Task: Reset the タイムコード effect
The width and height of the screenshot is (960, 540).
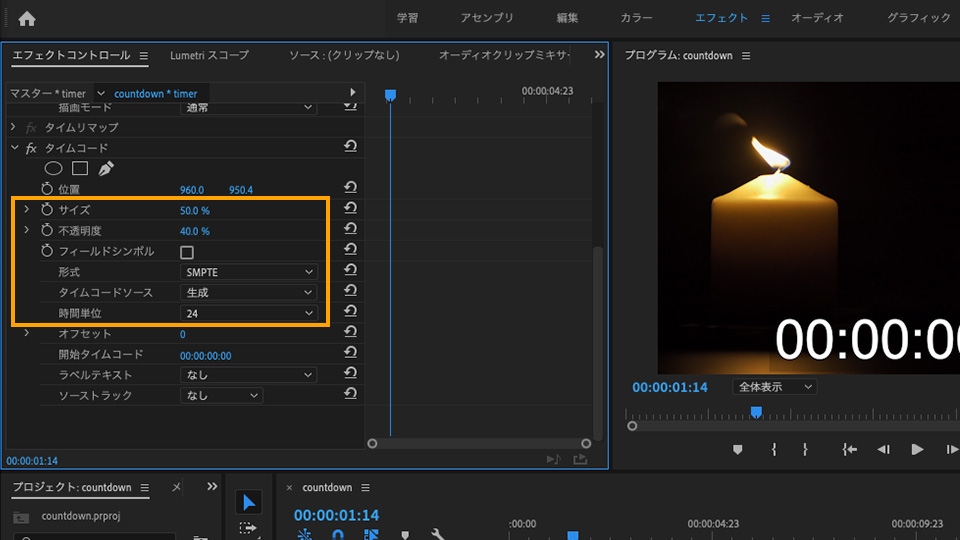Action: [x=350, y=146]
